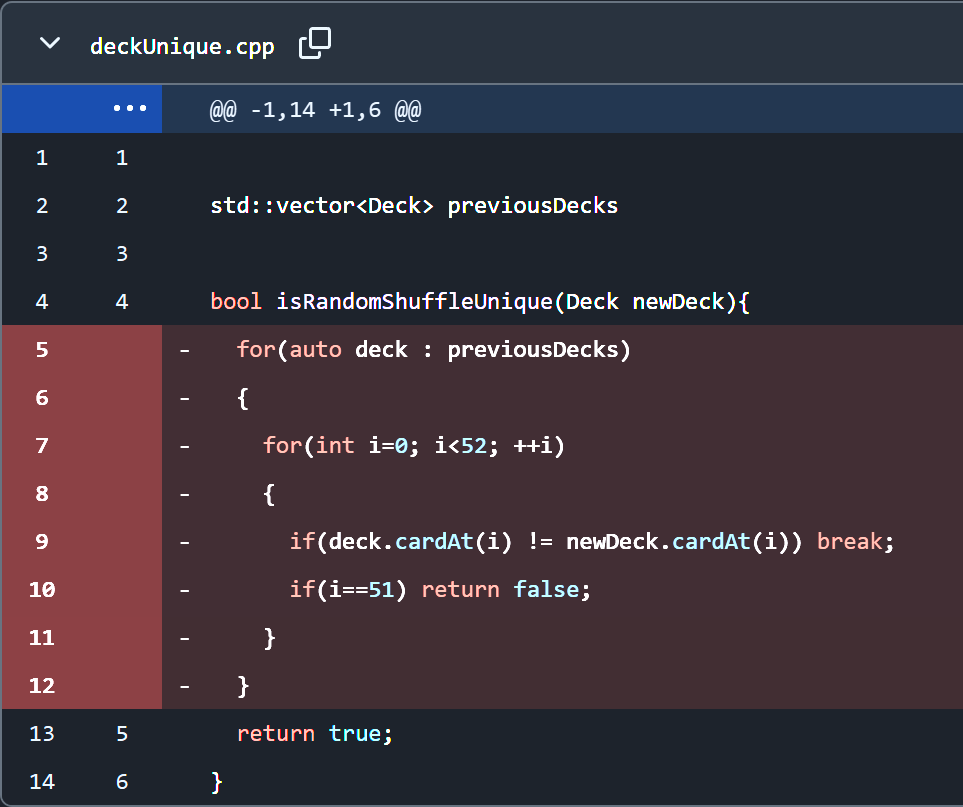Click the cardAt comparison break line
Viewport: 963px width, 807px height.
pyautogui.click(x=590, y=542)
